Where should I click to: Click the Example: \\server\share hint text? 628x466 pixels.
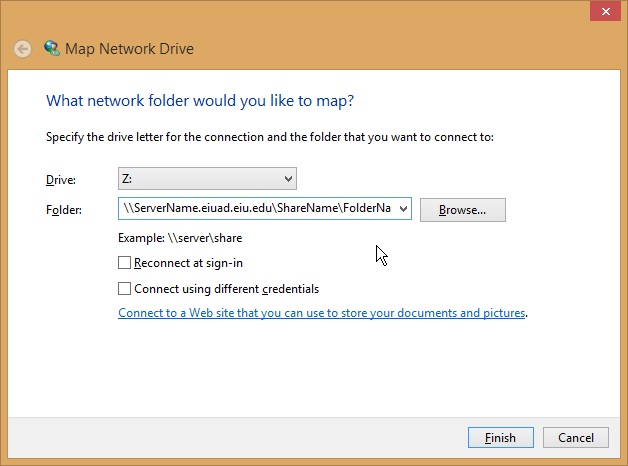180,238
